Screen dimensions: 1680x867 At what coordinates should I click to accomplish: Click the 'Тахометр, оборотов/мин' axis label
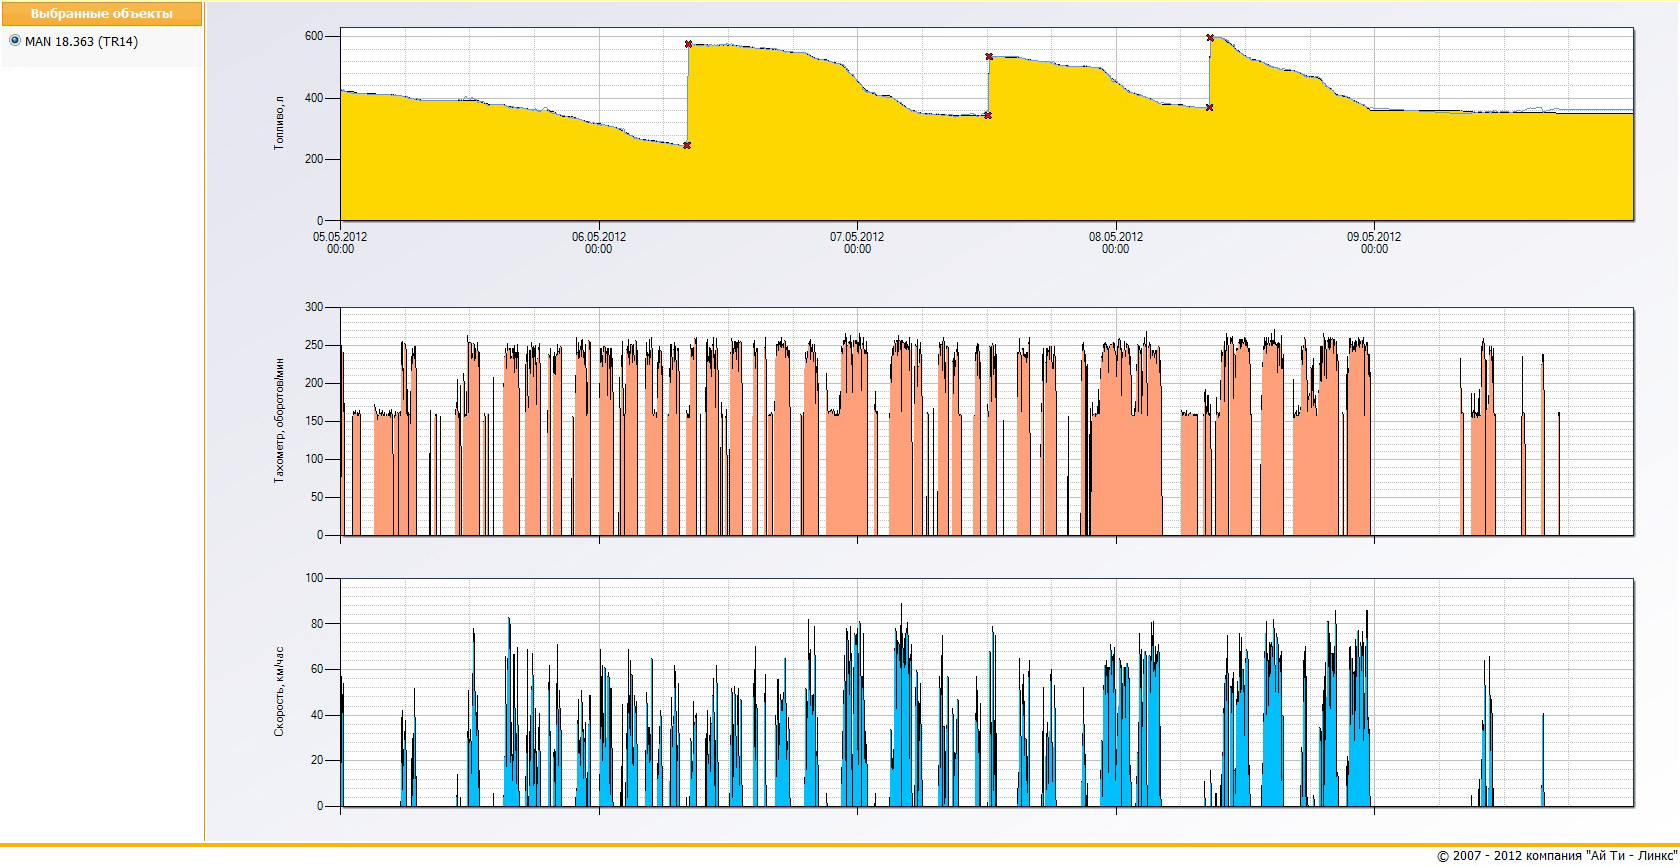click(x=279, y=420)
